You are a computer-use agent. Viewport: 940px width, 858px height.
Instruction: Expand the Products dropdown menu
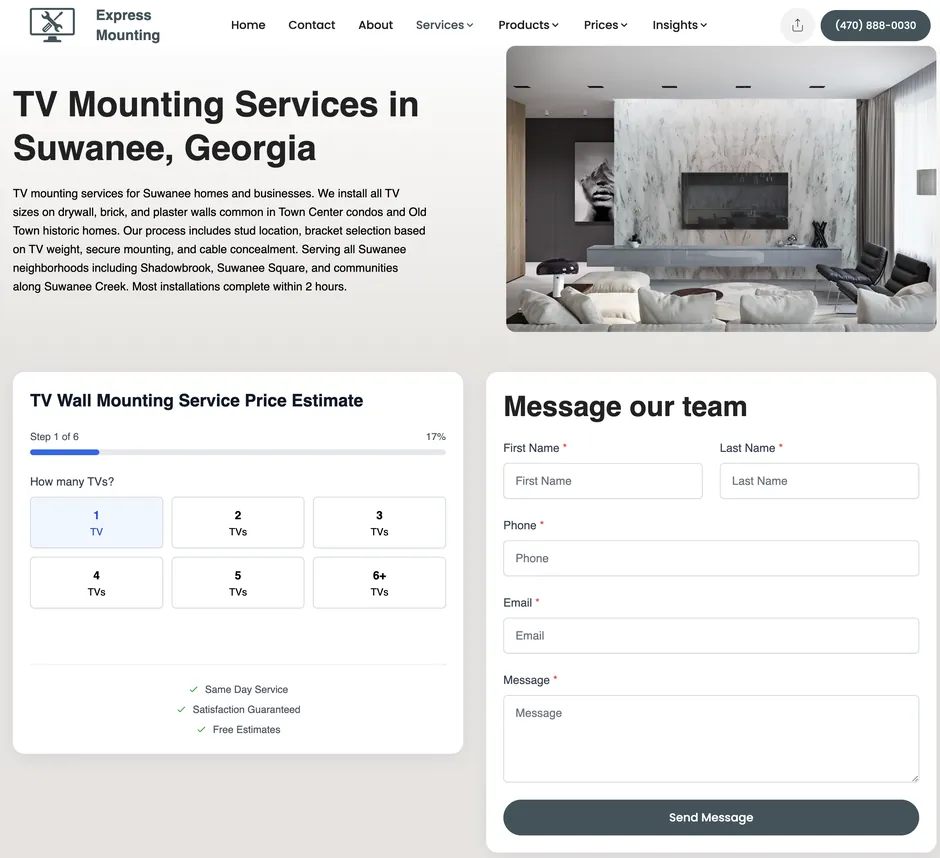(x=529, y=25)
